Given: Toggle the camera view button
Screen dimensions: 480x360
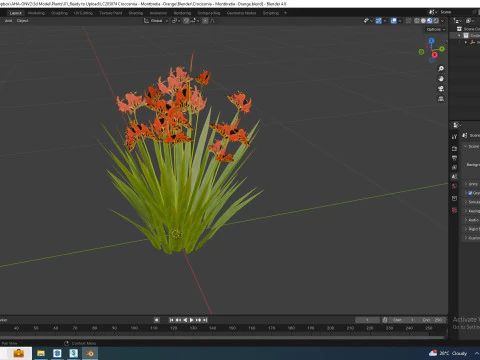Looking at the screenshot, I should [x=441, y=89].
